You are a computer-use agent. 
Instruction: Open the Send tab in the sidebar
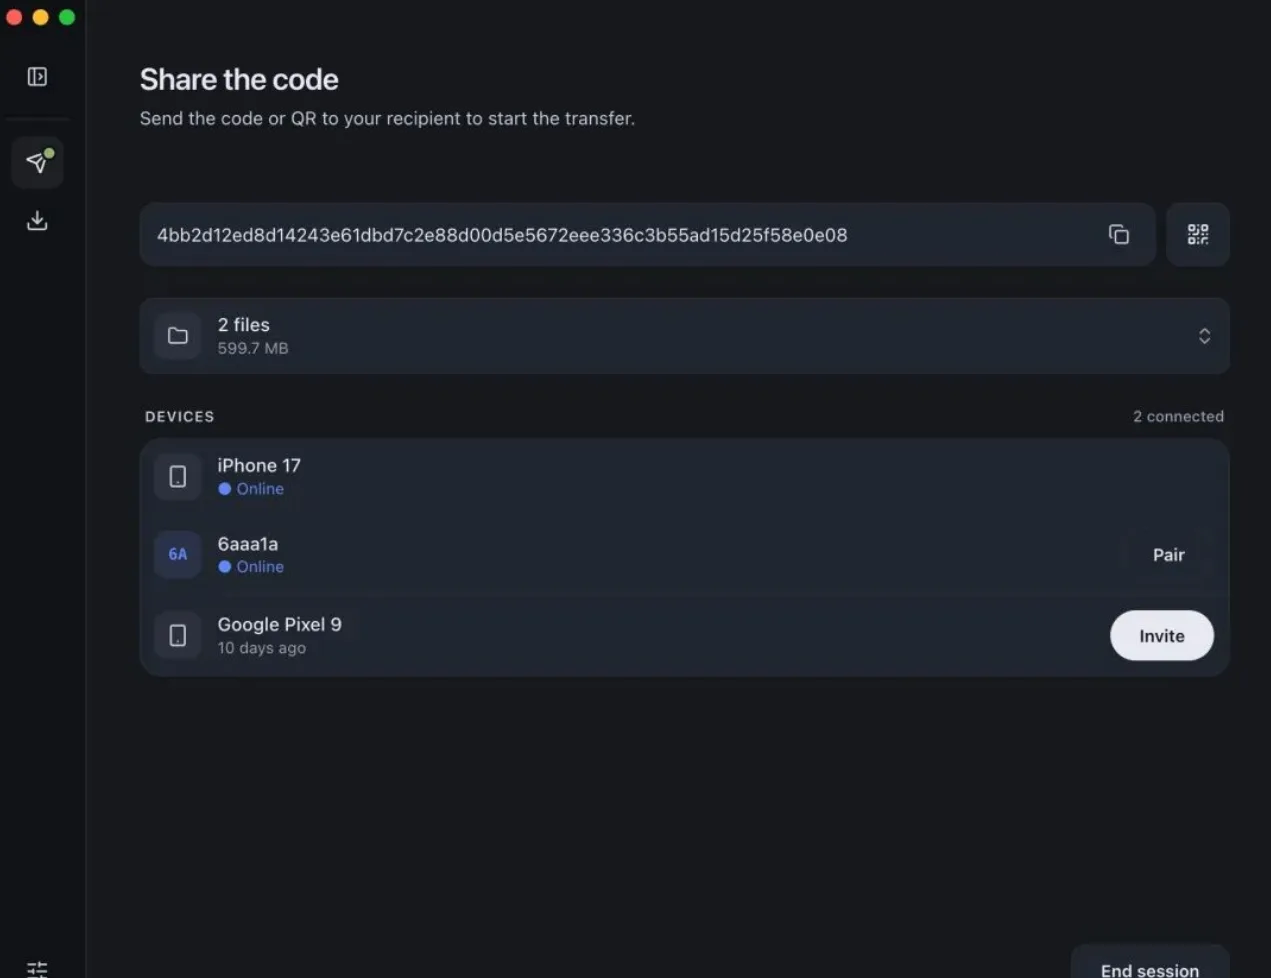pos(38,162)
